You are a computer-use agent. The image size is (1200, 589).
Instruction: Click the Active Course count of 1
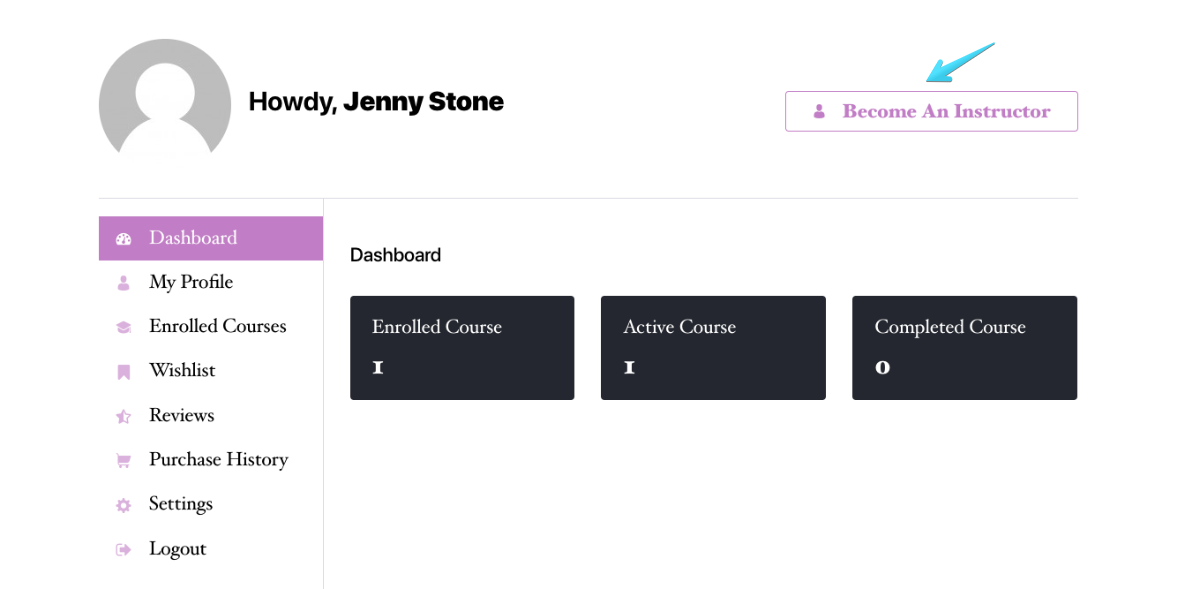[x=629, y=367]
